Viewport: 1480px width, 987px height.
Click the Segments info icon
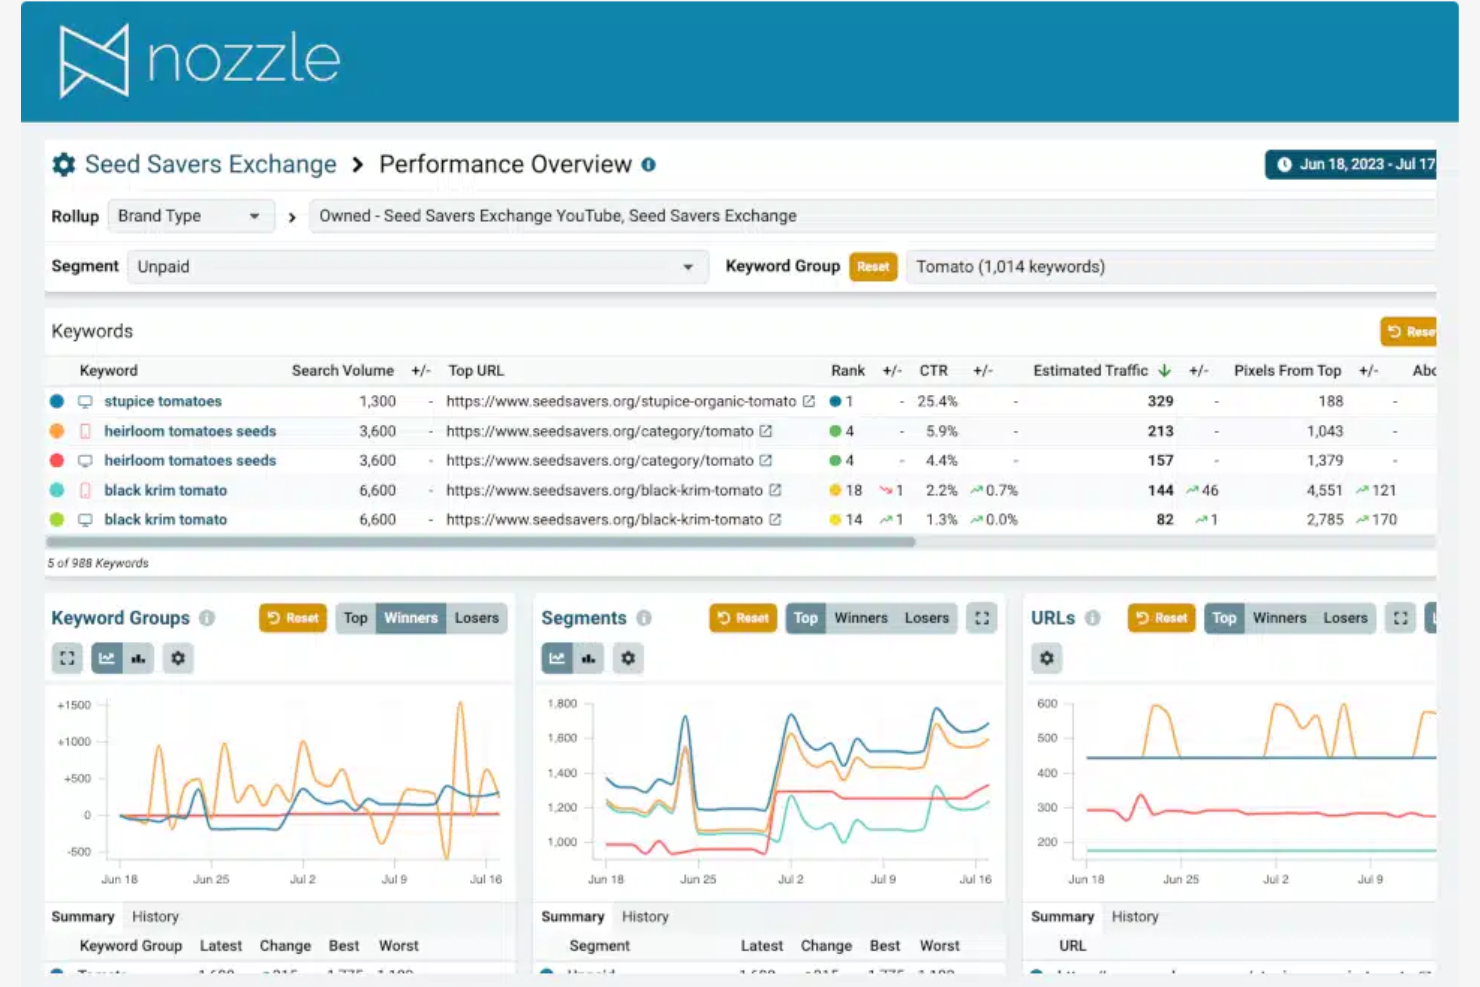tap(644, 618)
